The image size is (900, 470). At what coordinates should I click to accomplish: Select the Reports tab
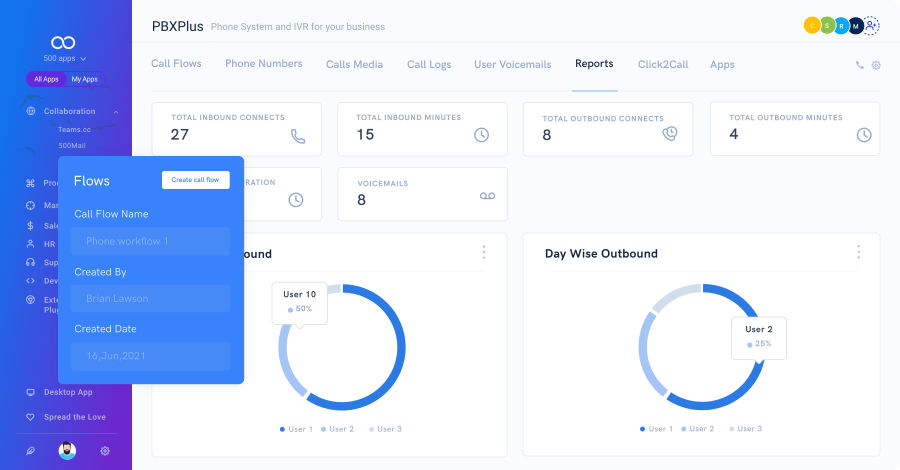tap(594, 64)
